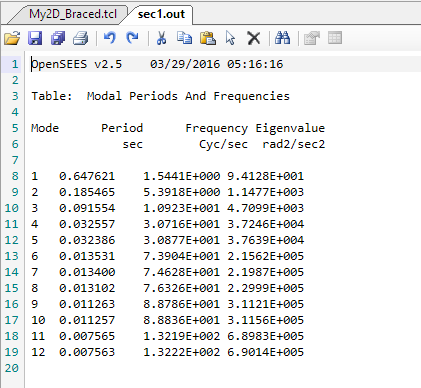The height and width of the screenshot is (388, 421).
Task: Click the time '05:16:16' text
Action: [x=255, y=64]
